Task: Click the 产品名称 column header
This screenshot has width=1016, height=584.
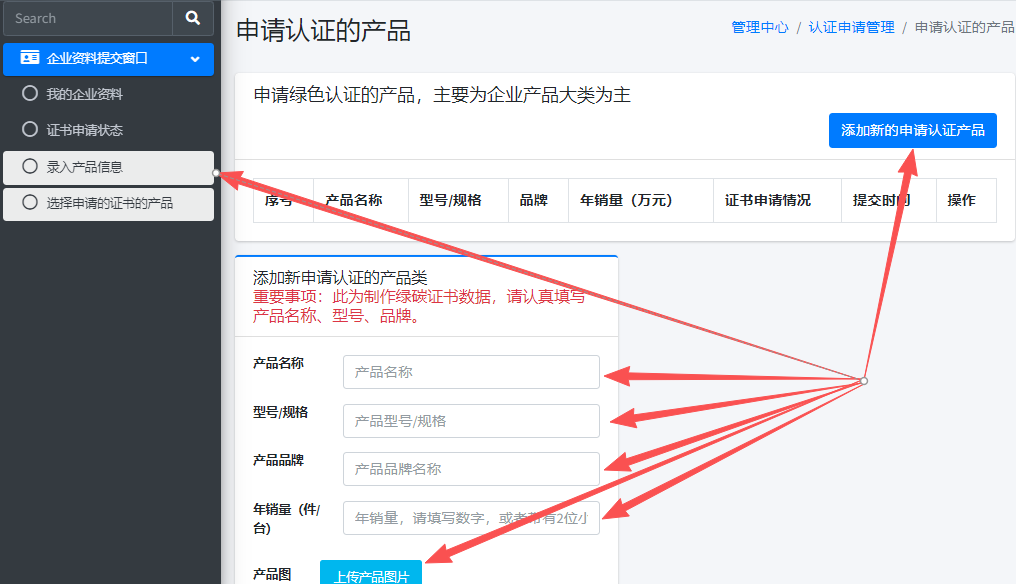Action: pos(361,200)
